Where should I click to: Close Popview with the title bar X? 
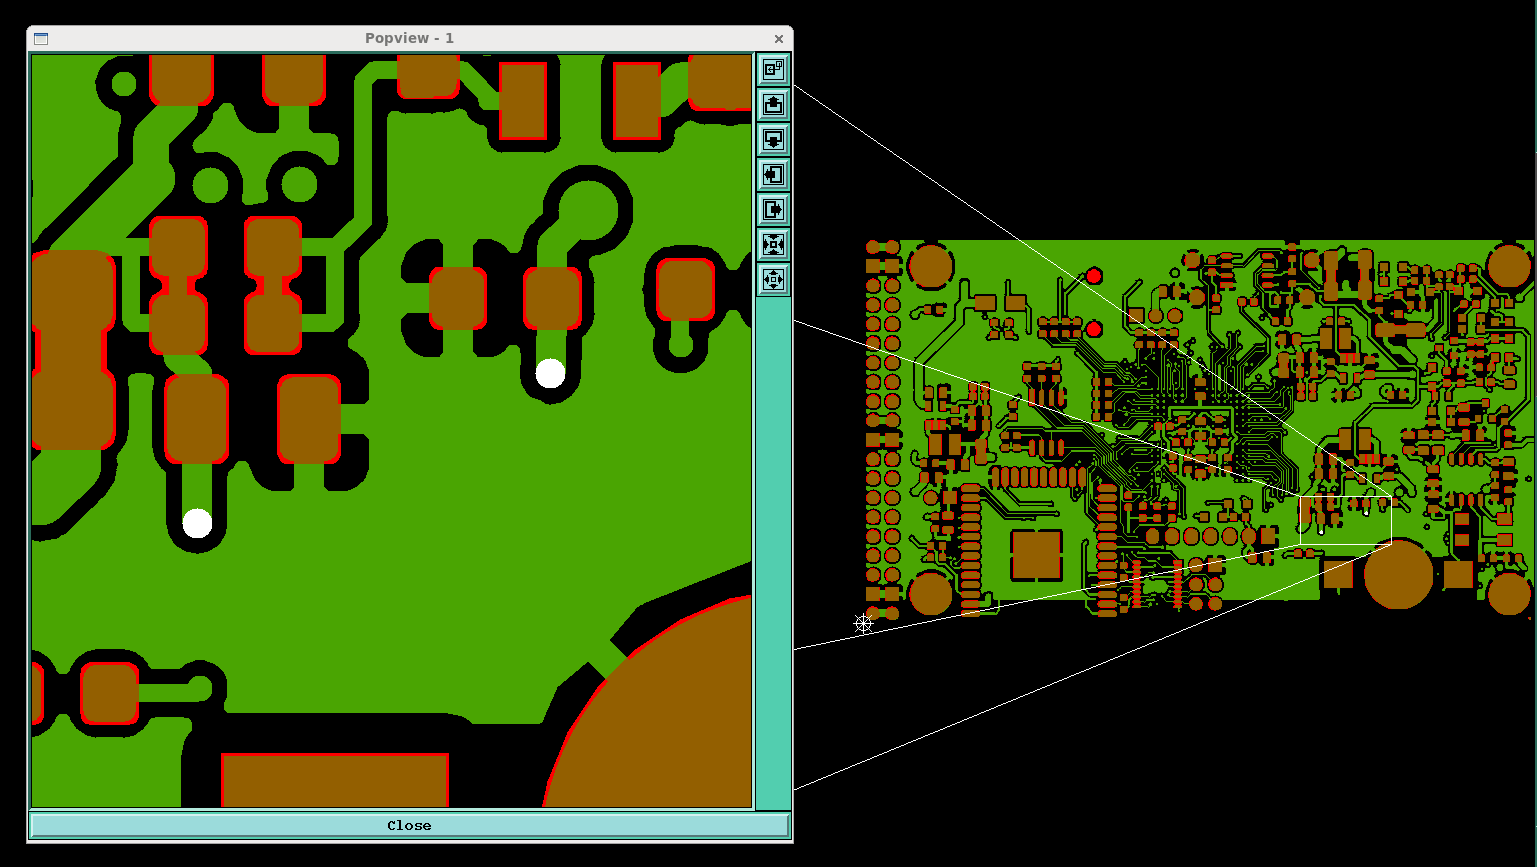(x=779, y=39)
